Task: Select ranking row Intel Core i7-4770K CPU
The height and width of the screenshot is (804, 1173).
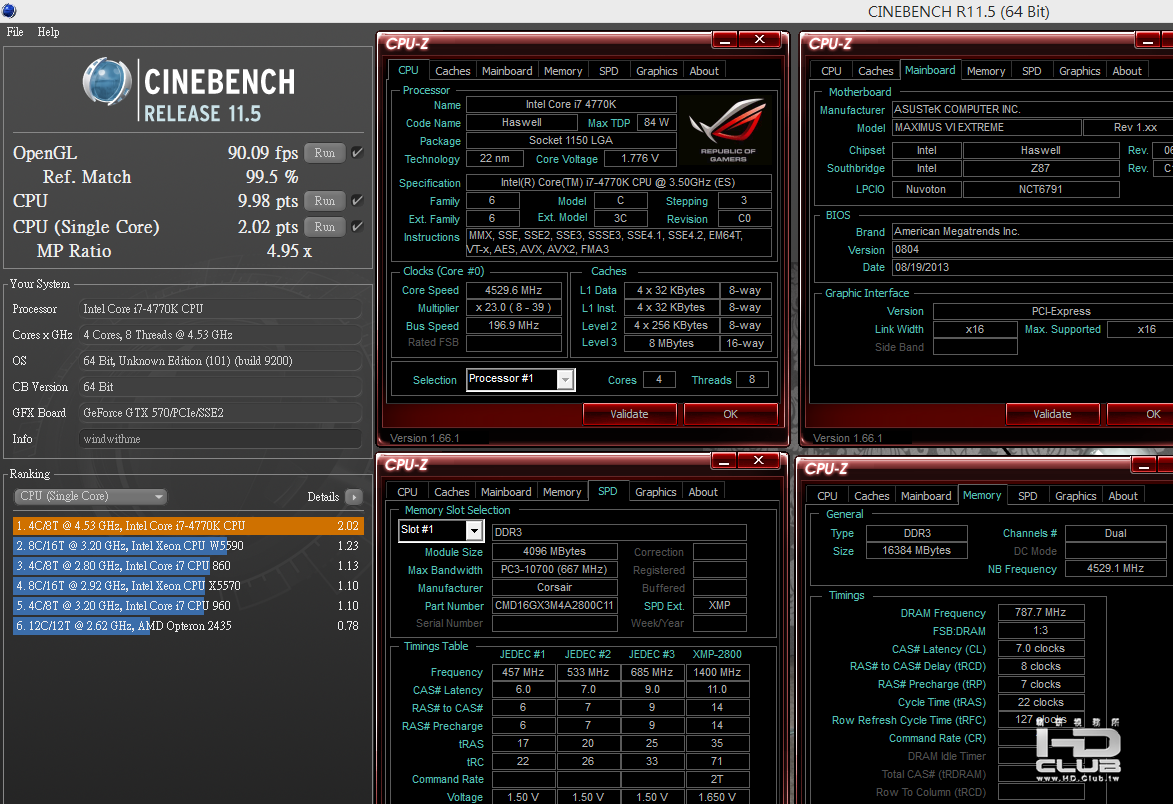Action: tap(189, 526)
